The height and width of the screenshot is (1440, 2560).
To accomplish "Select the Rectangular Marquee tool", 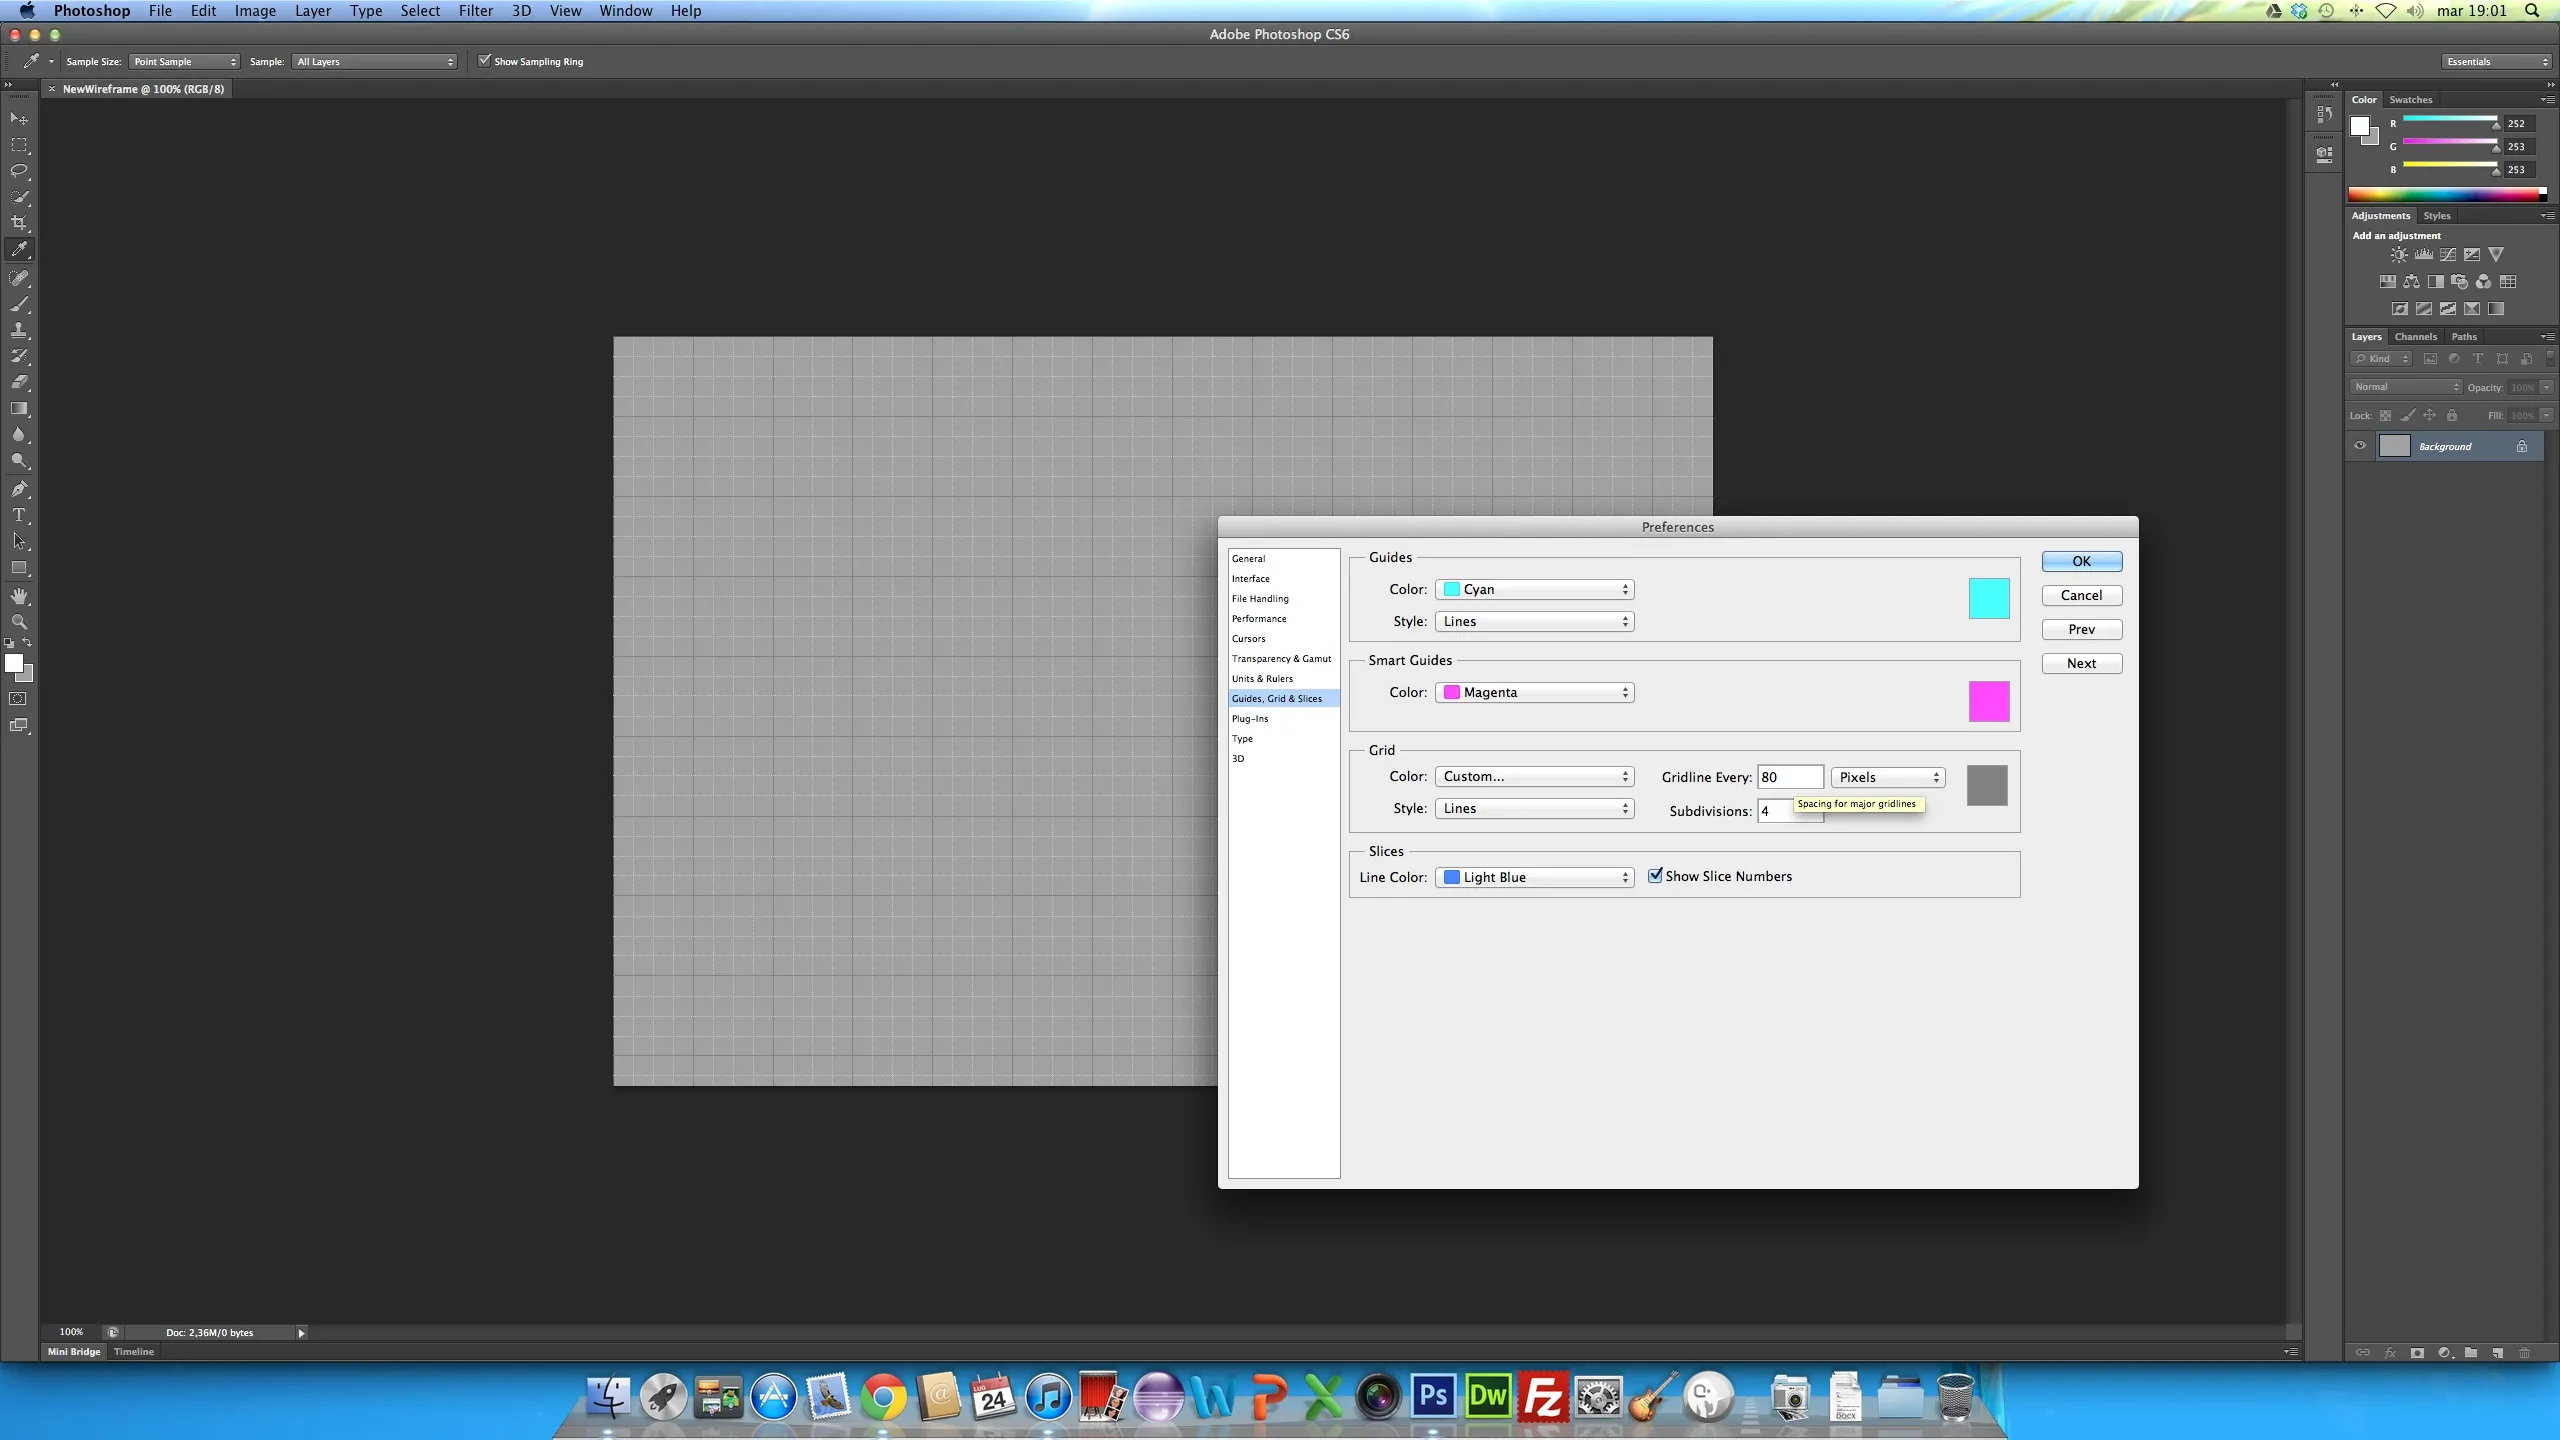I will (19, 145).
